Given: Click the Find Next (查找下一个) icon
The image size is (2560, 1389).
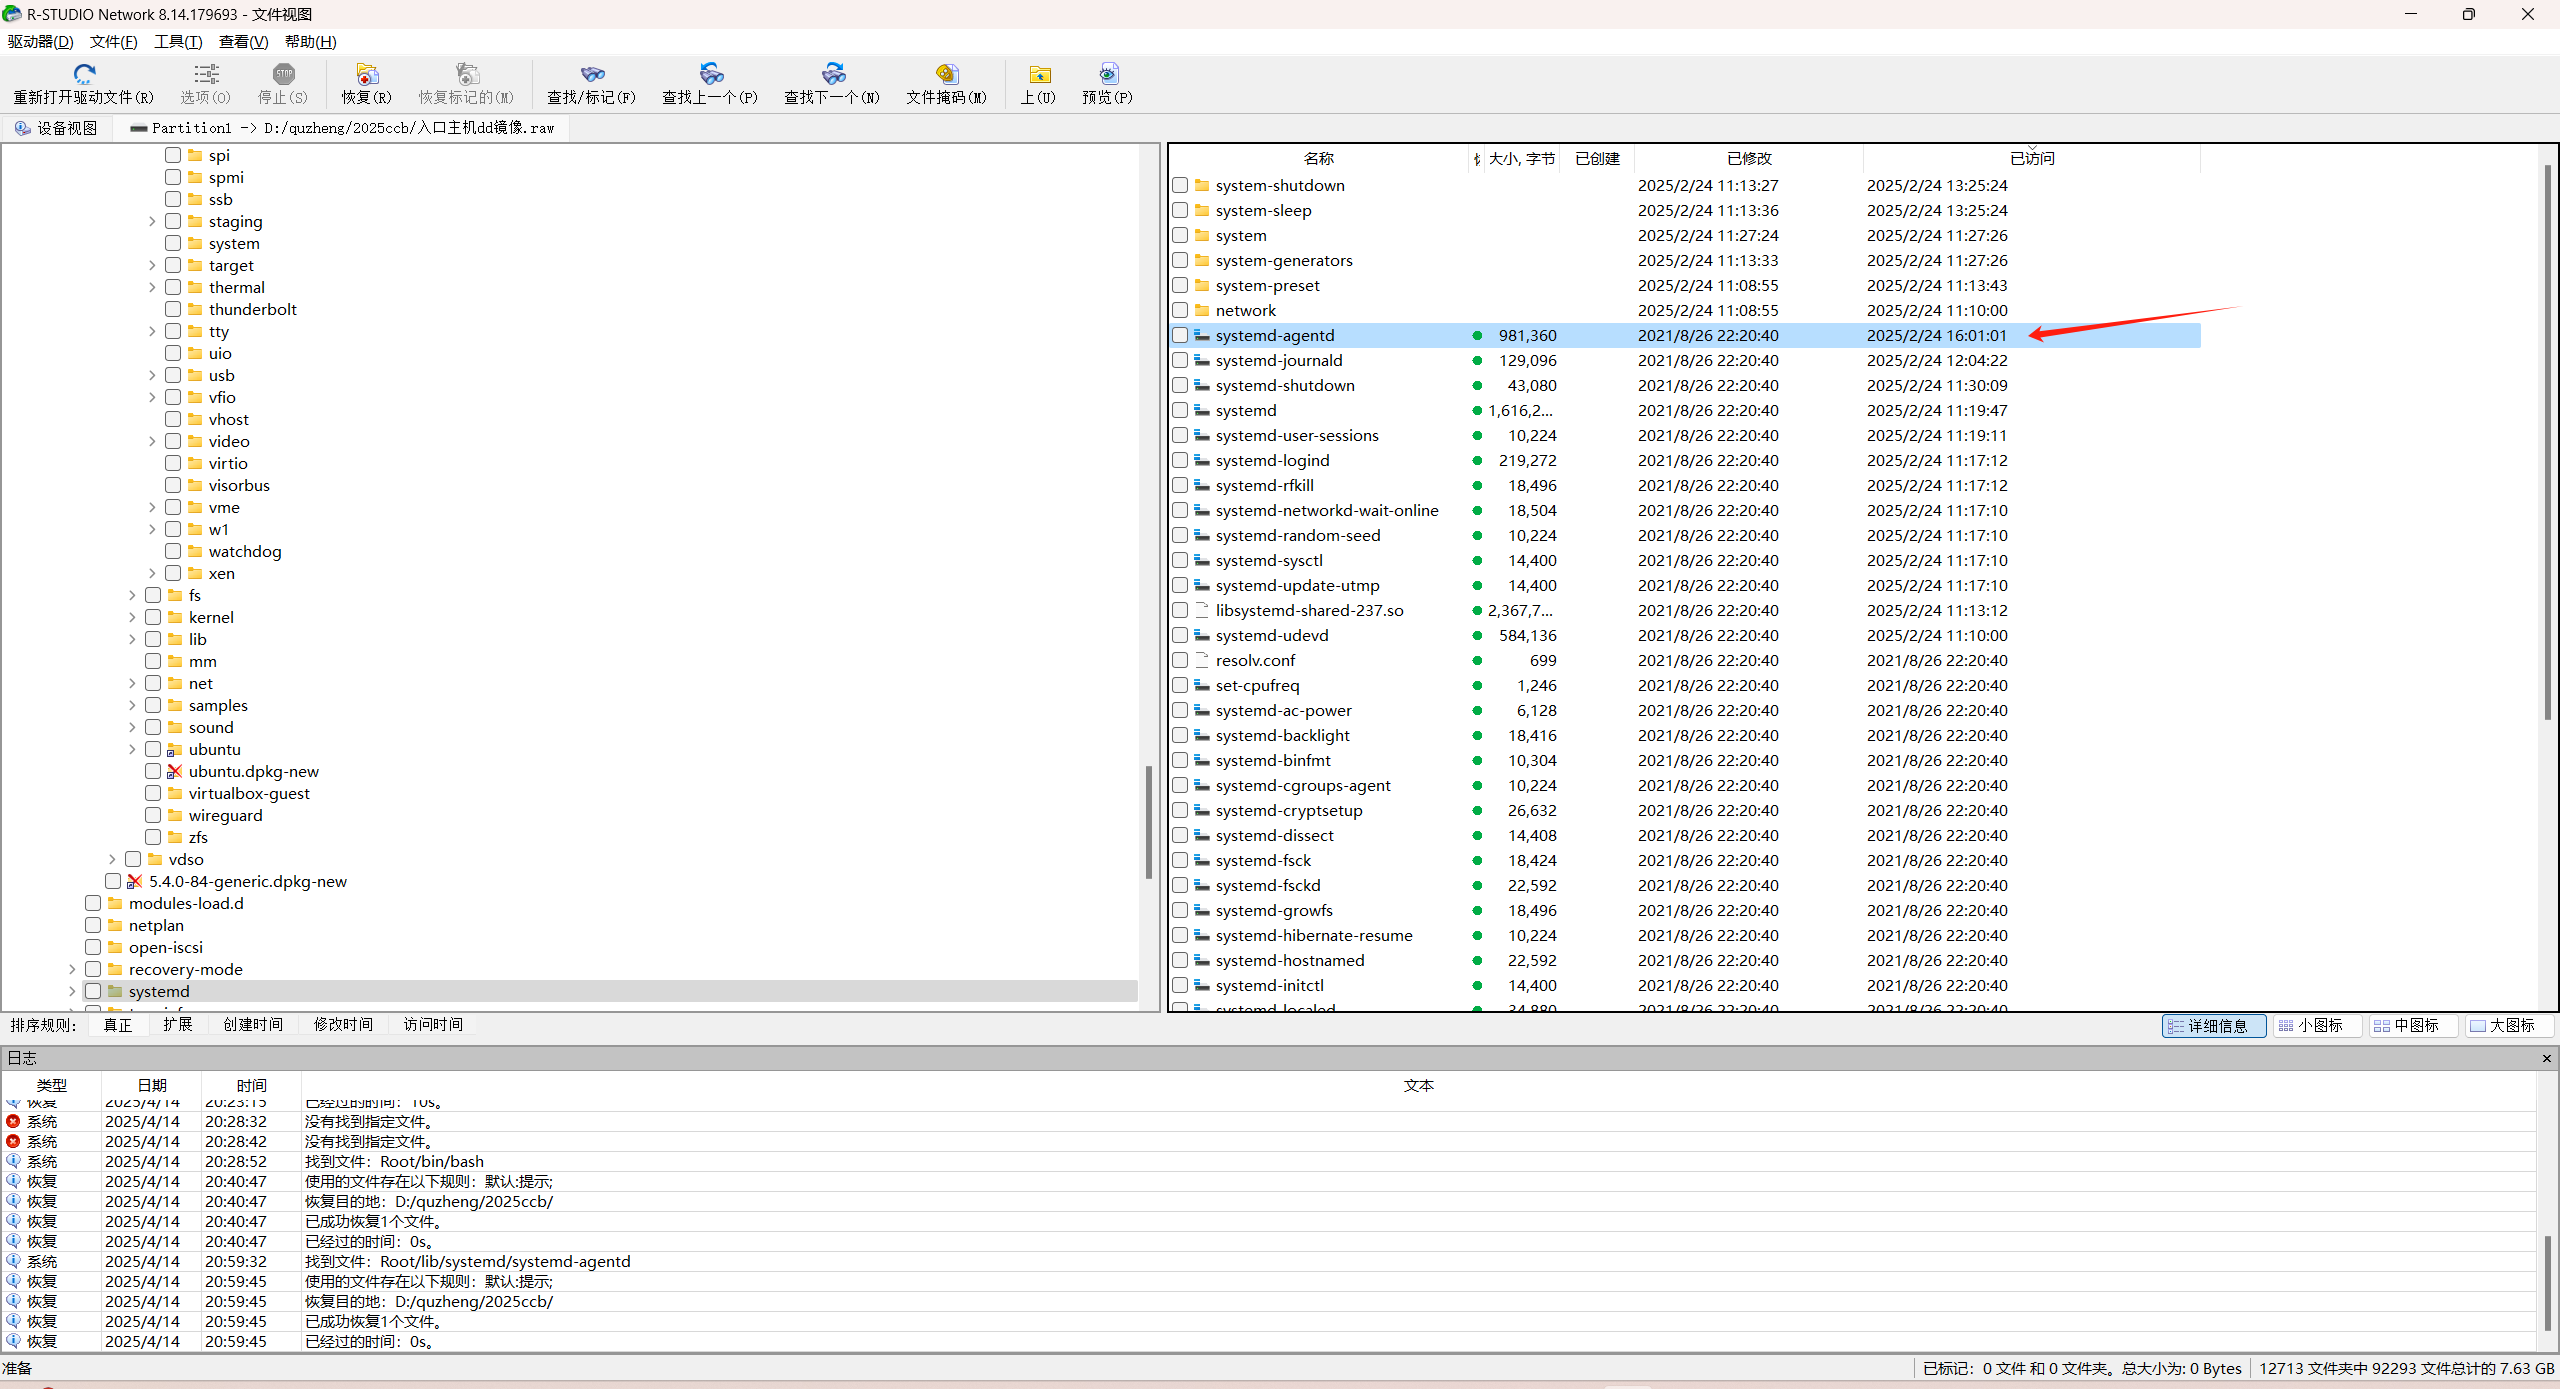Looking at the screenshot, I should [833, 74].
